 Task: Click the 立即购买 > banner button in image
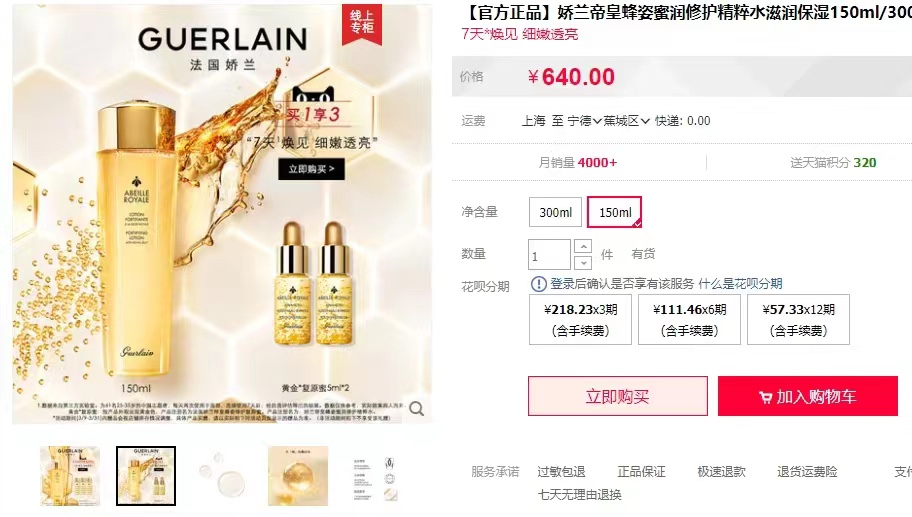pyautogui.click(x=311, y=169)
